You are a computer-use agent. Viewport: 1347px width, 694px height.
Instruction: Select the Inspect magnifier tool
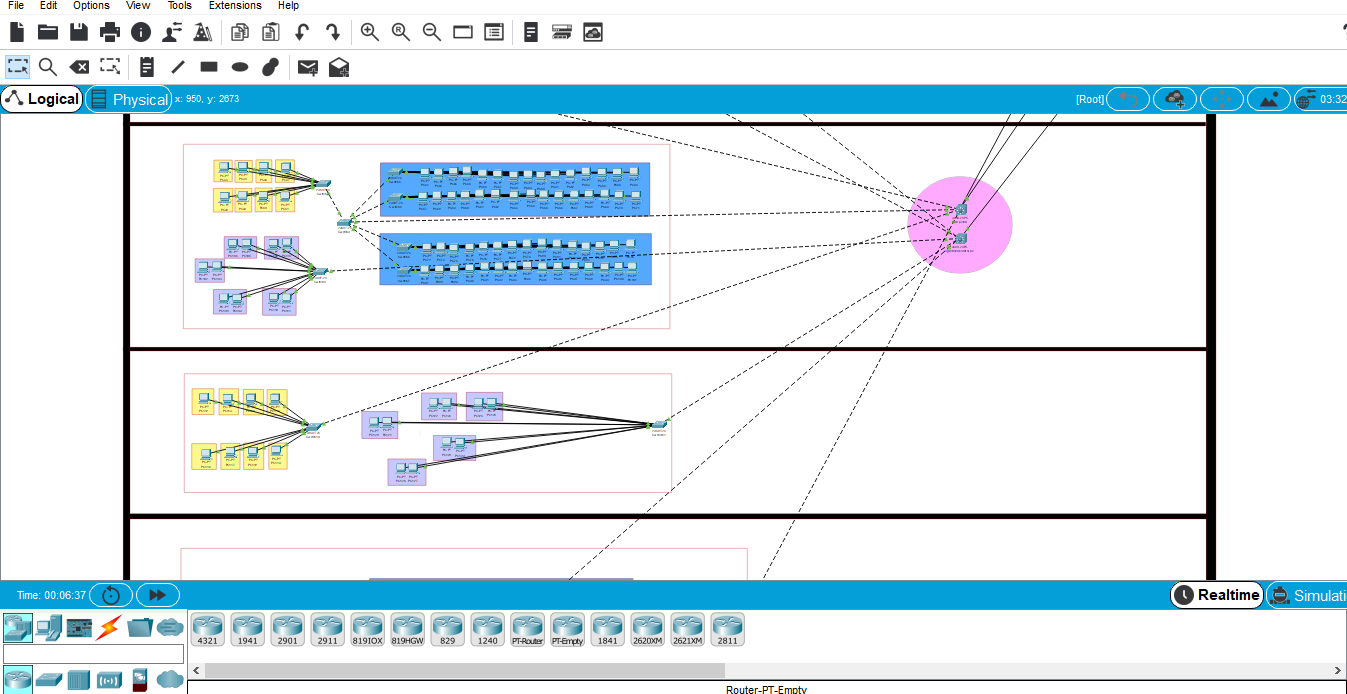(x=48, y=67)
